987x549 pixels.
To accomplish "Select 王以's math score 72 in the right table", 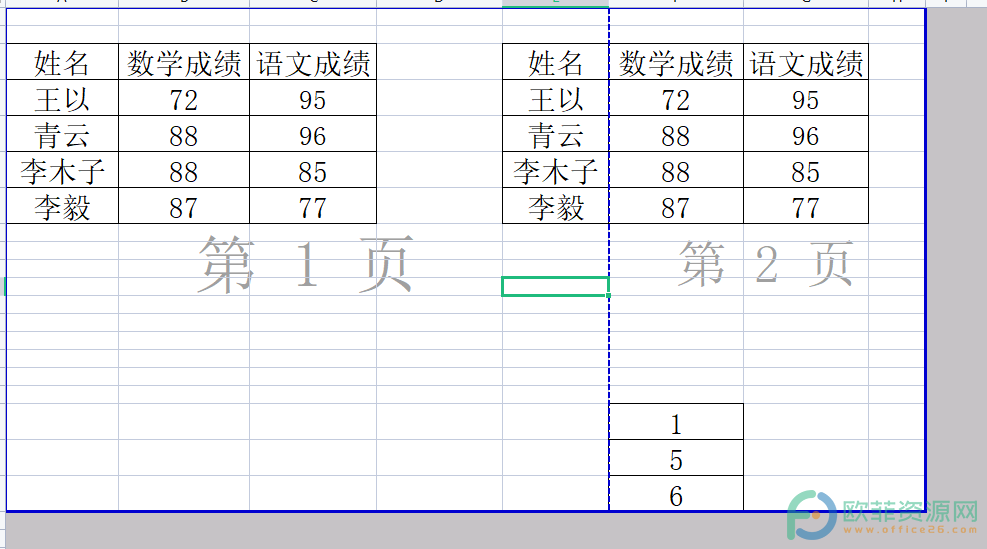I will point(676,98).
